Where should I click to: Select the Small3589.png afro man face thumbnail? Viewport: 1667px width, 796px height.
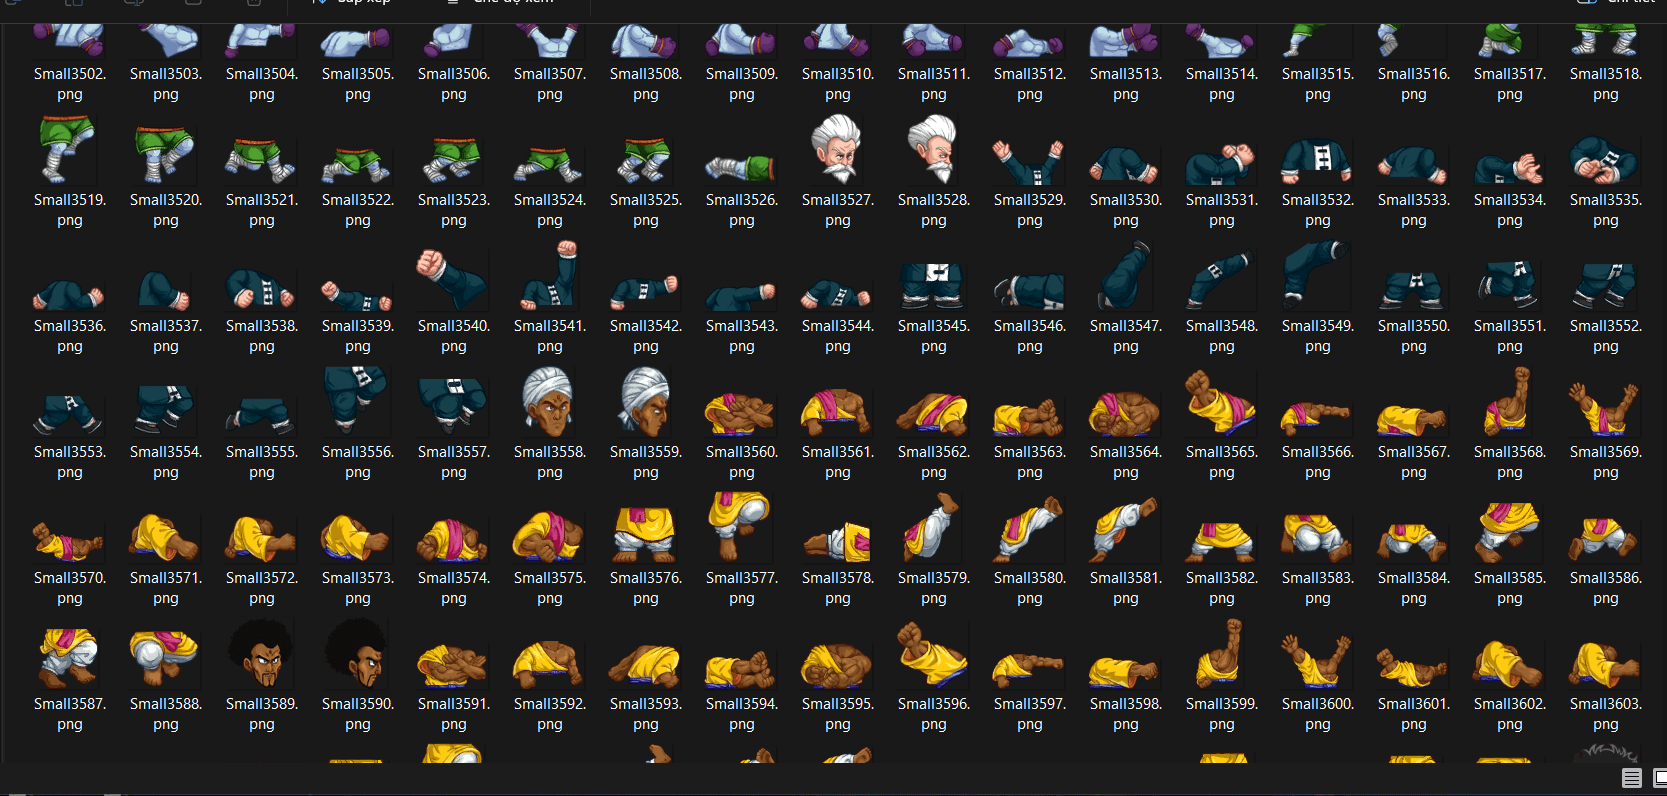click(x=261, y=654)
